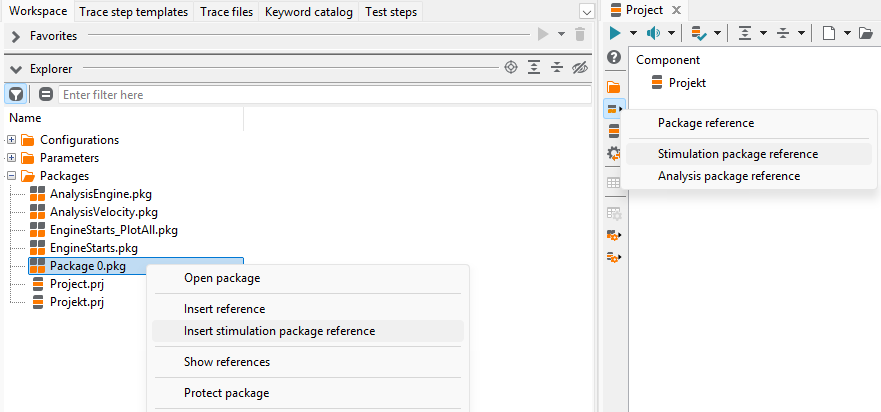Click the expand all icon in Explorer header

pyautogui.click(x=534, y=68)
